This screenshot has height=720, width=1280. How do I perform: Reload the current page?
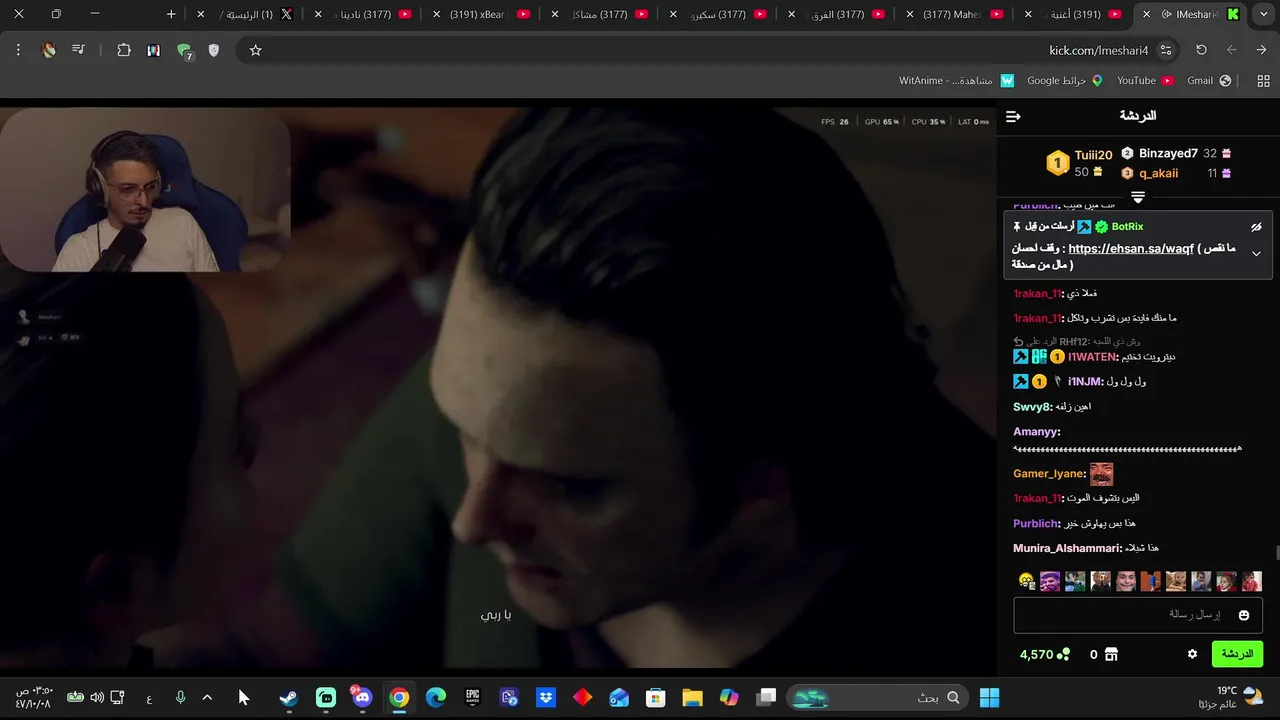(1201, 50)
